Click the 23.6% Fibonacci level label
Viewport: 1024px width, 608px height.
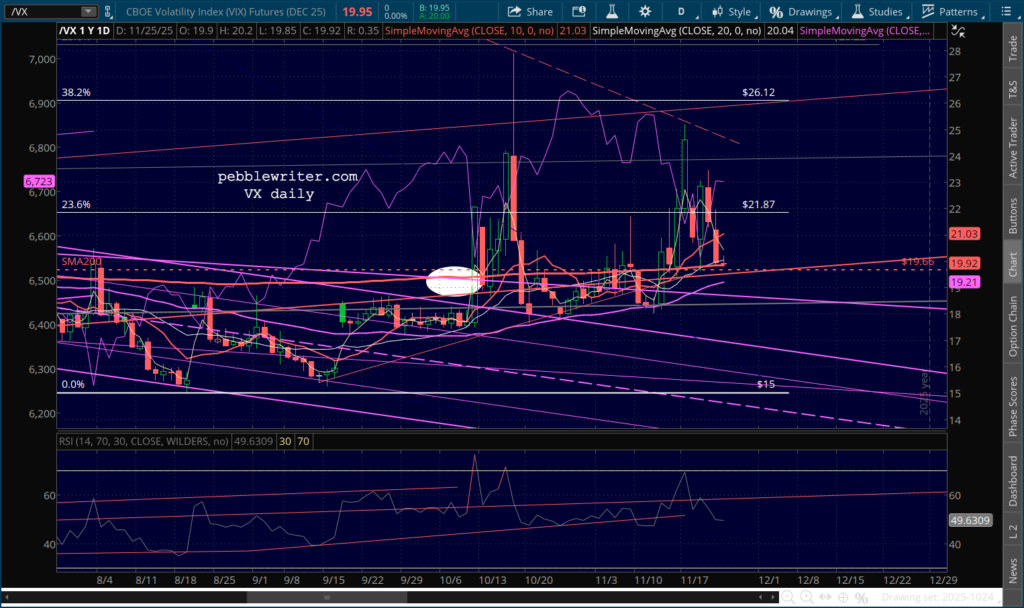tap(76, 204)
